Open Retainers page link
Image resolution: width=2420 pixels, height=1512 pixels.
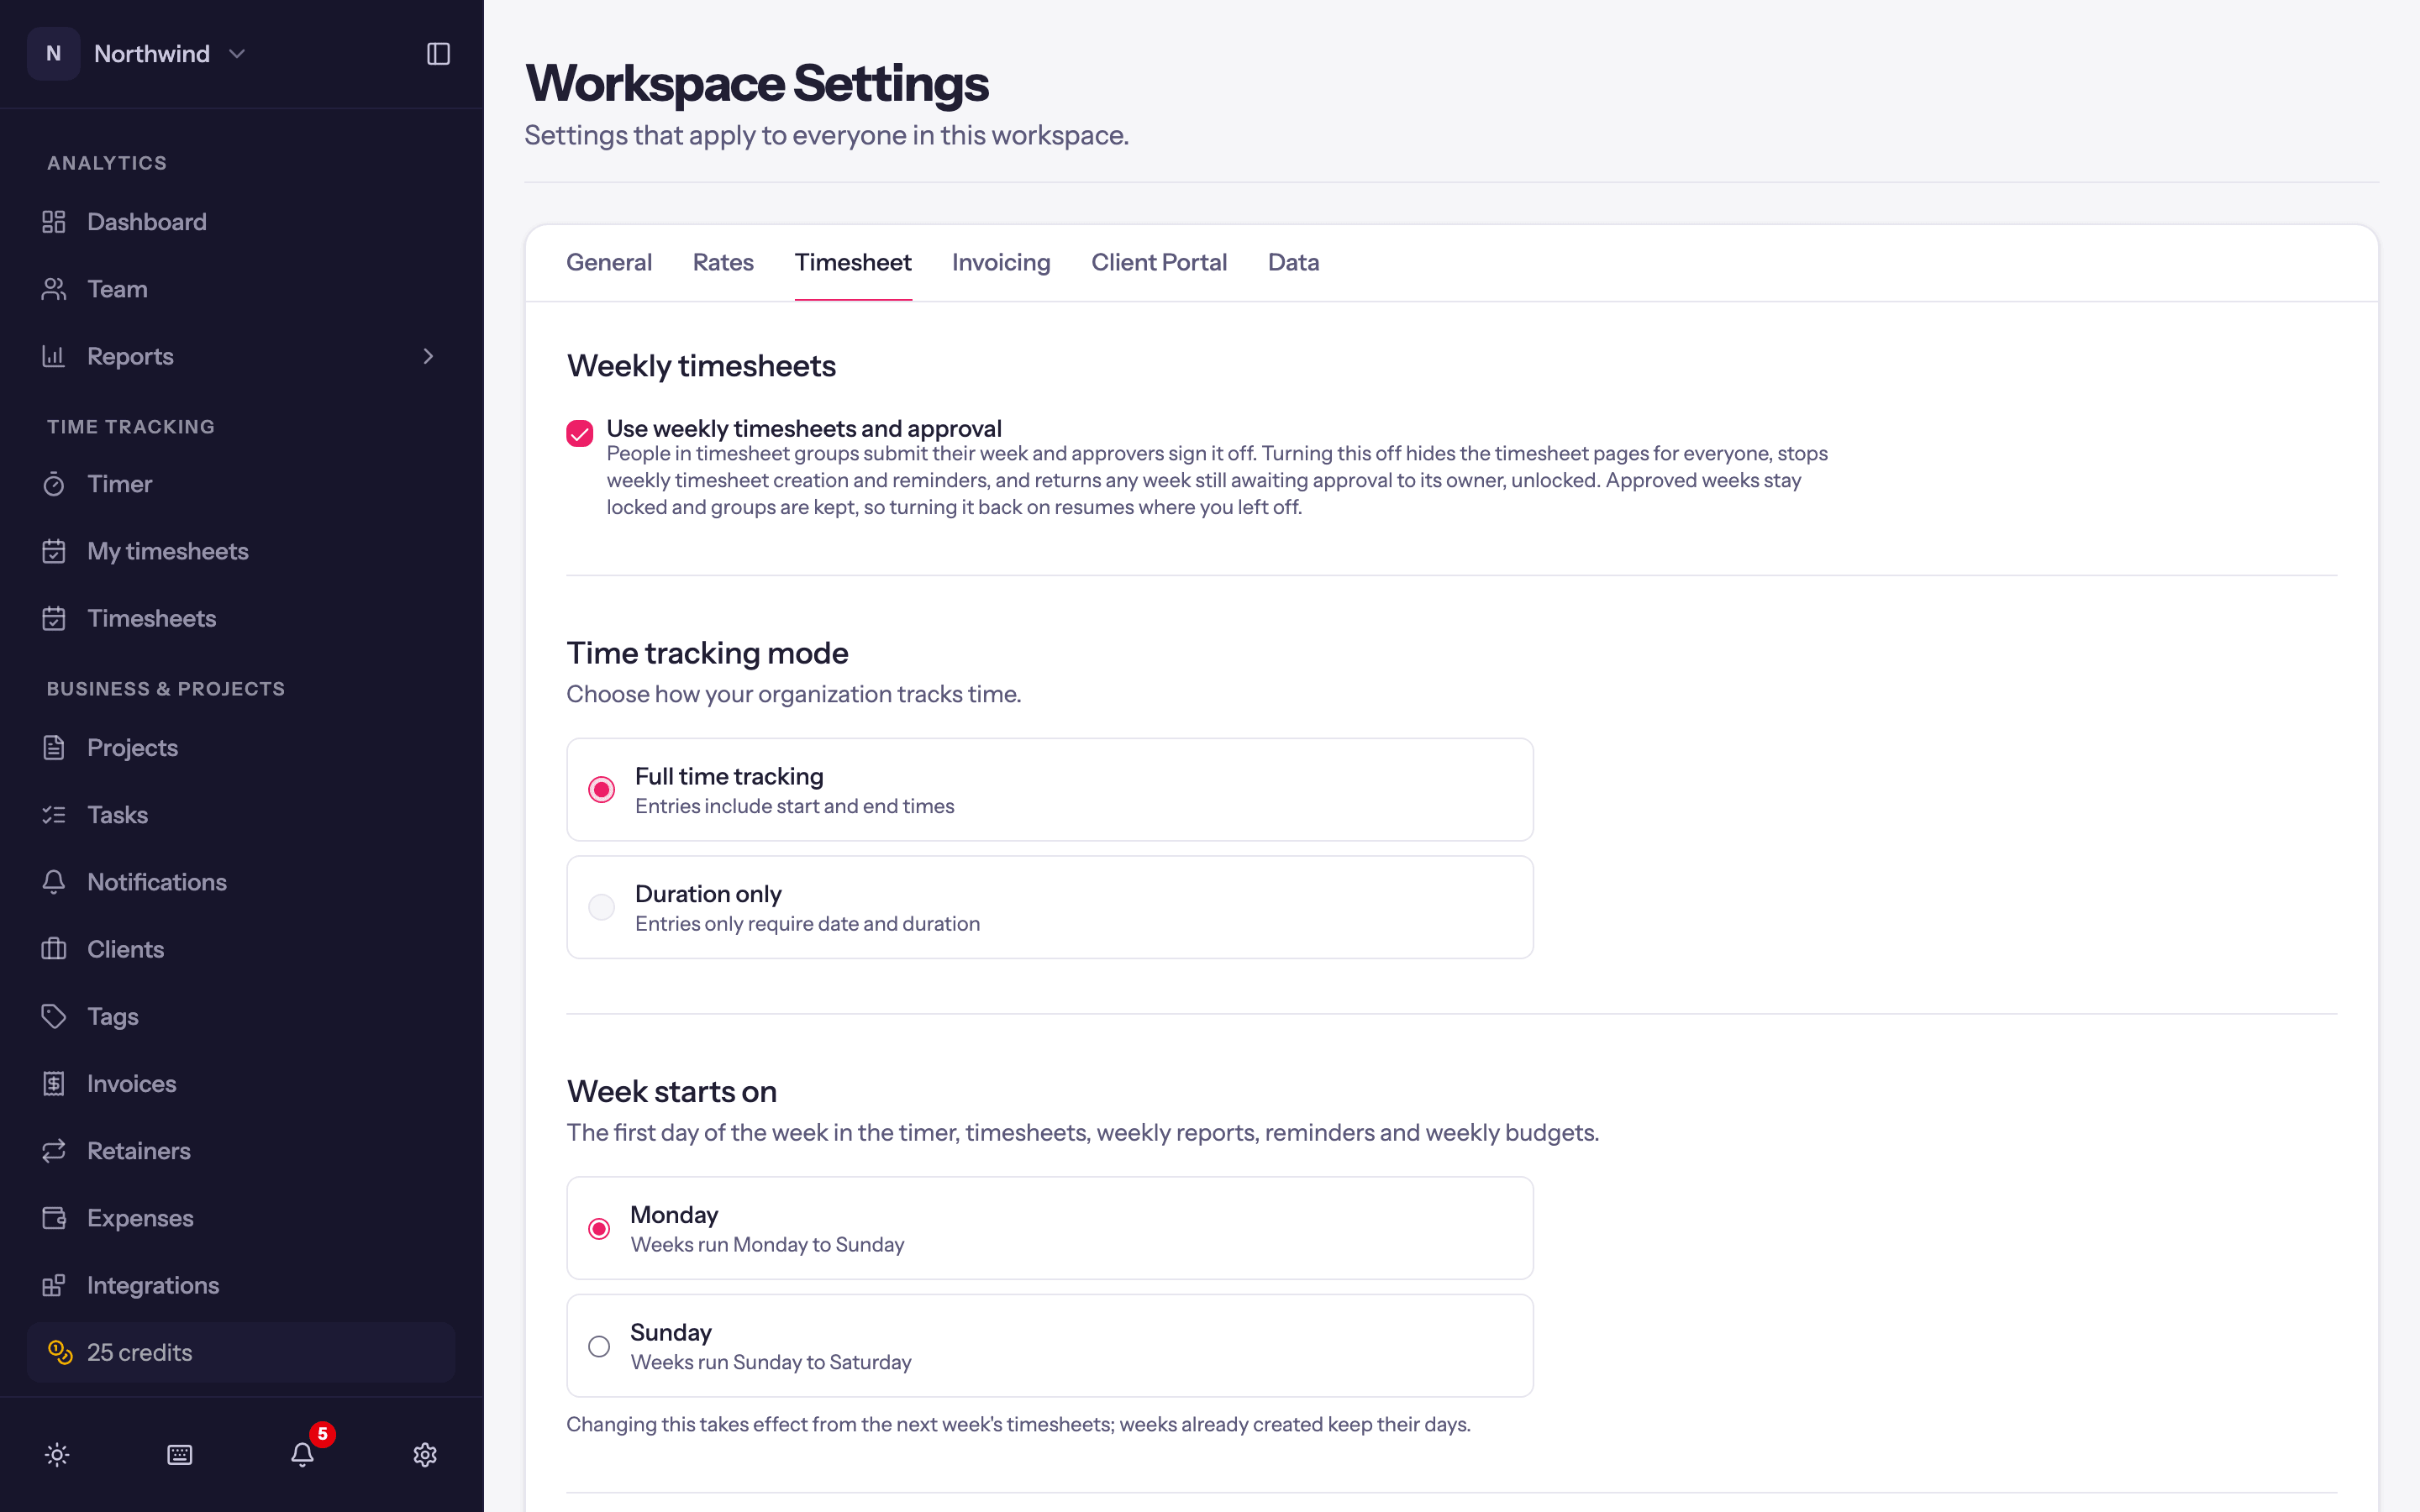[241, 1150]
